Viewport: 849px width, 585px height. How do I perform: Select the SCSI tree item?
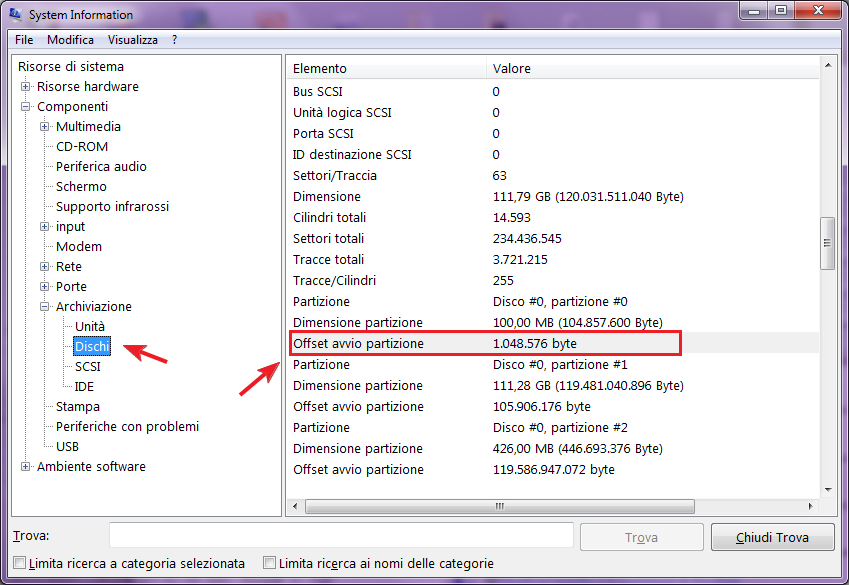88,367
